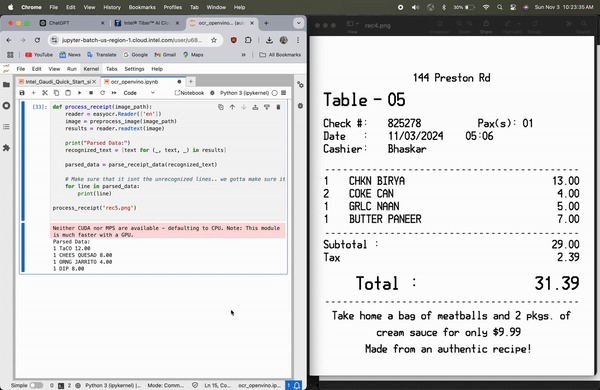Paste cell from clipboard in notebook toolbar
Image resolution: width=600 pixels, height=390 pixels.
[x=68, y=93]
